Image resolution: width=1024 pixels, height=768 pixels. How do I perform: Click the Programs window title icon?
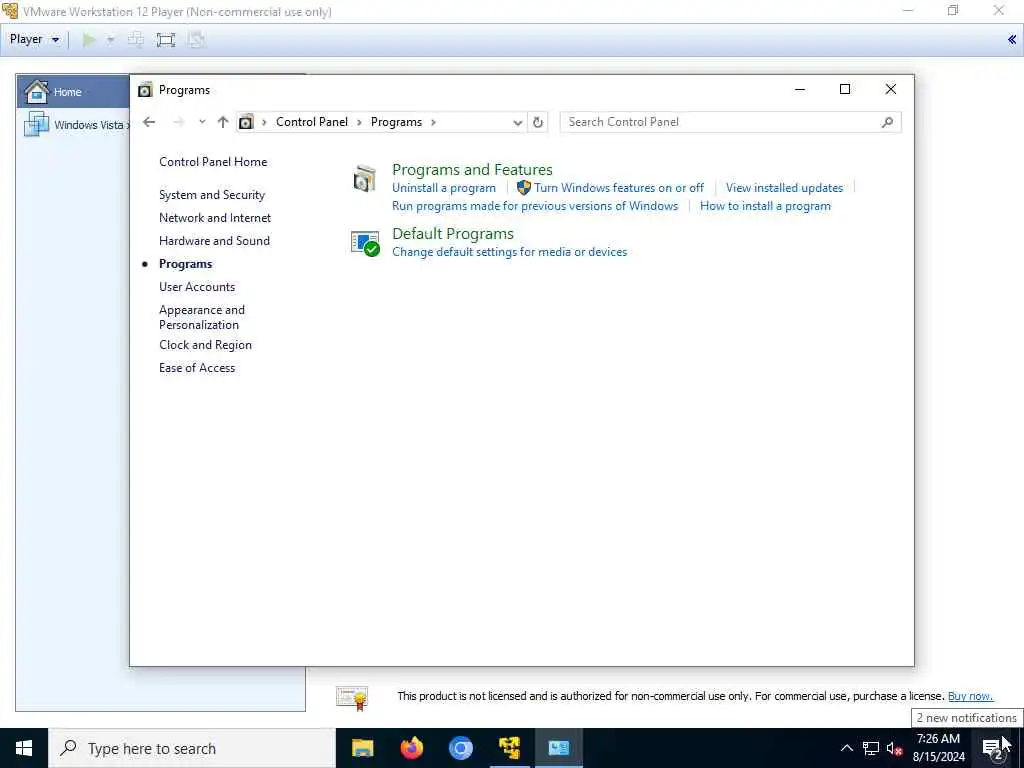[x=145, y=90]
